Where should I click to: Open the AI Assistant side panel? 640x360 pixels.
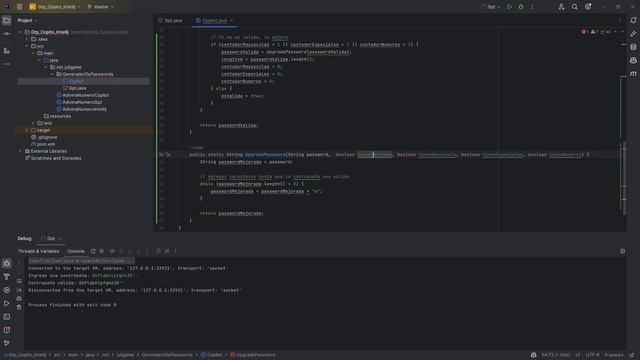[x=633, y=33]
